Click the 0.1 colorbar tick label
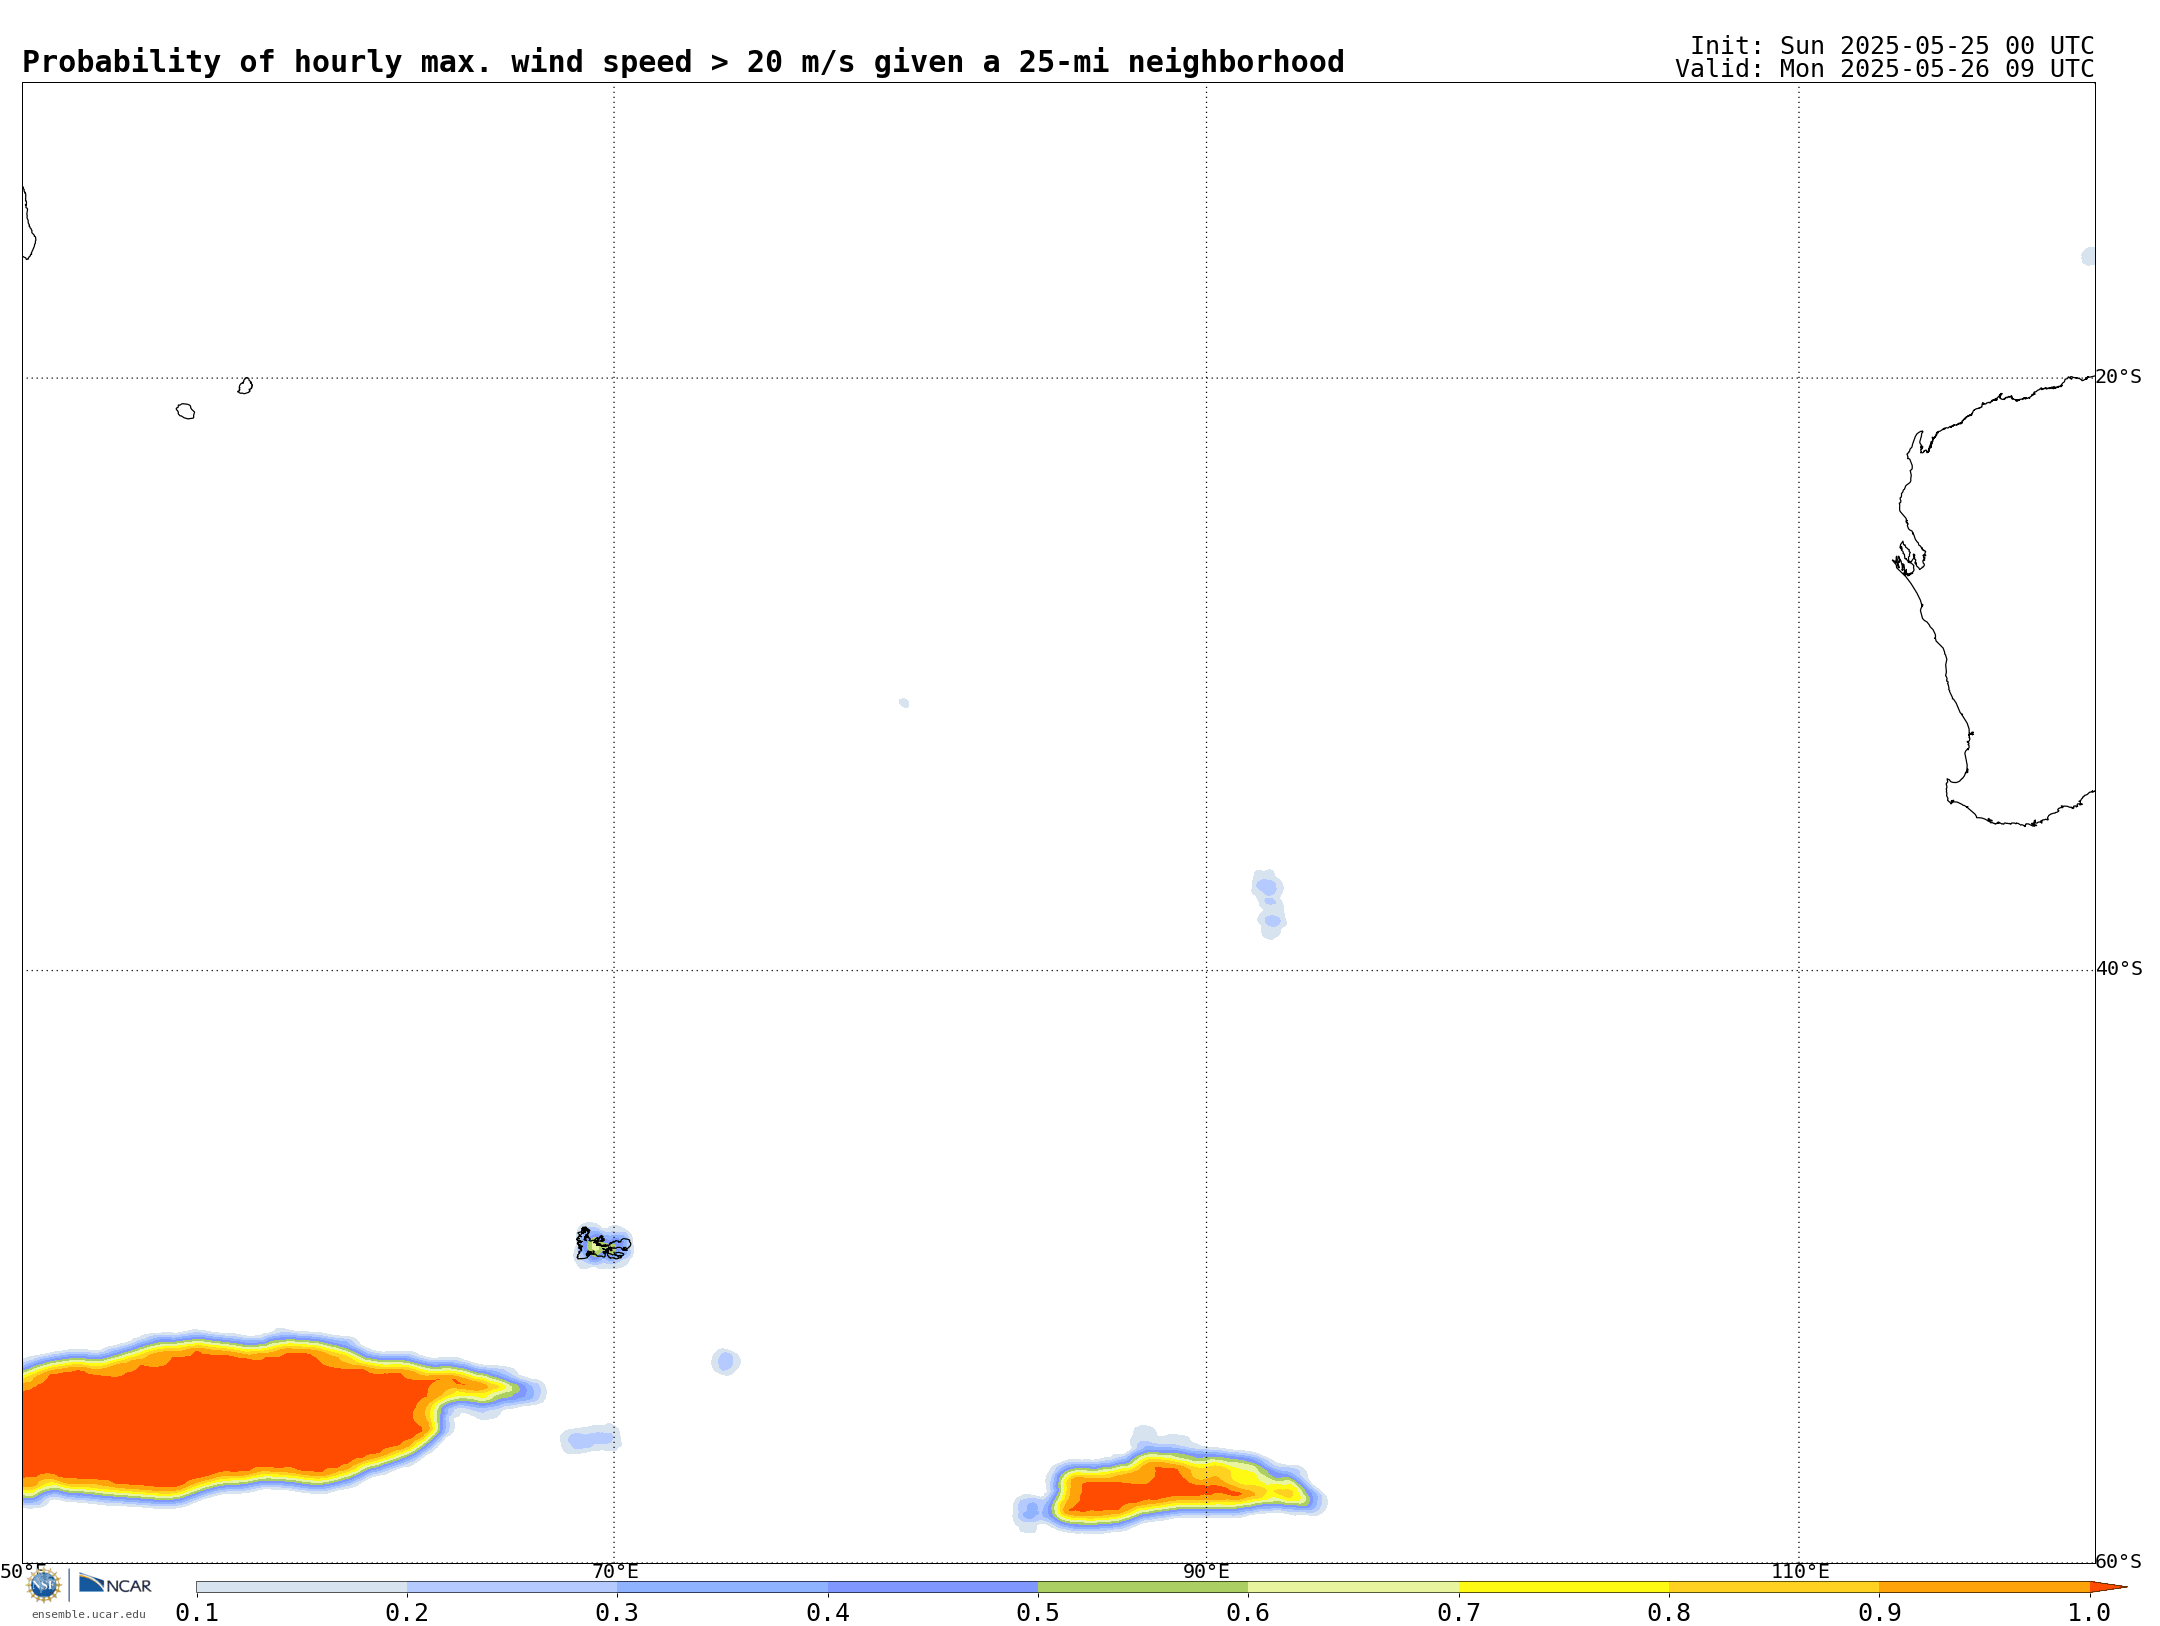This screenshot has height=1626, width=2160. tap(197, 1612)
